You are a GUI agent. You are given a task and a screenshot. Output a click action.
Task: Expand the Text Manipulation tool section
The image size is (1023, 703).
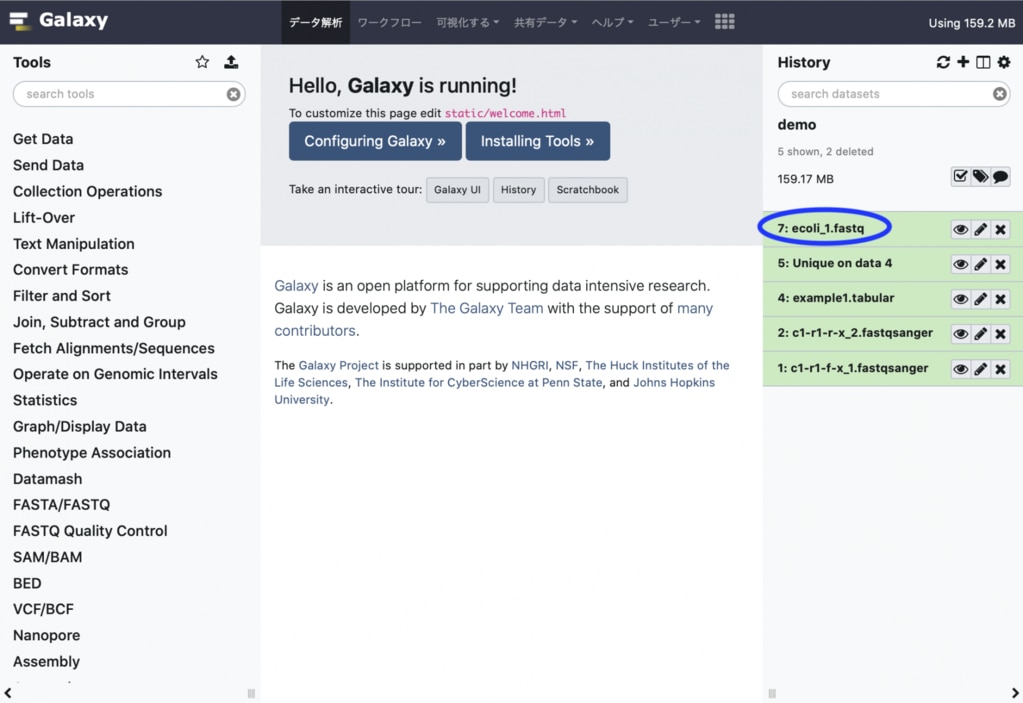[x=74, y=244]
